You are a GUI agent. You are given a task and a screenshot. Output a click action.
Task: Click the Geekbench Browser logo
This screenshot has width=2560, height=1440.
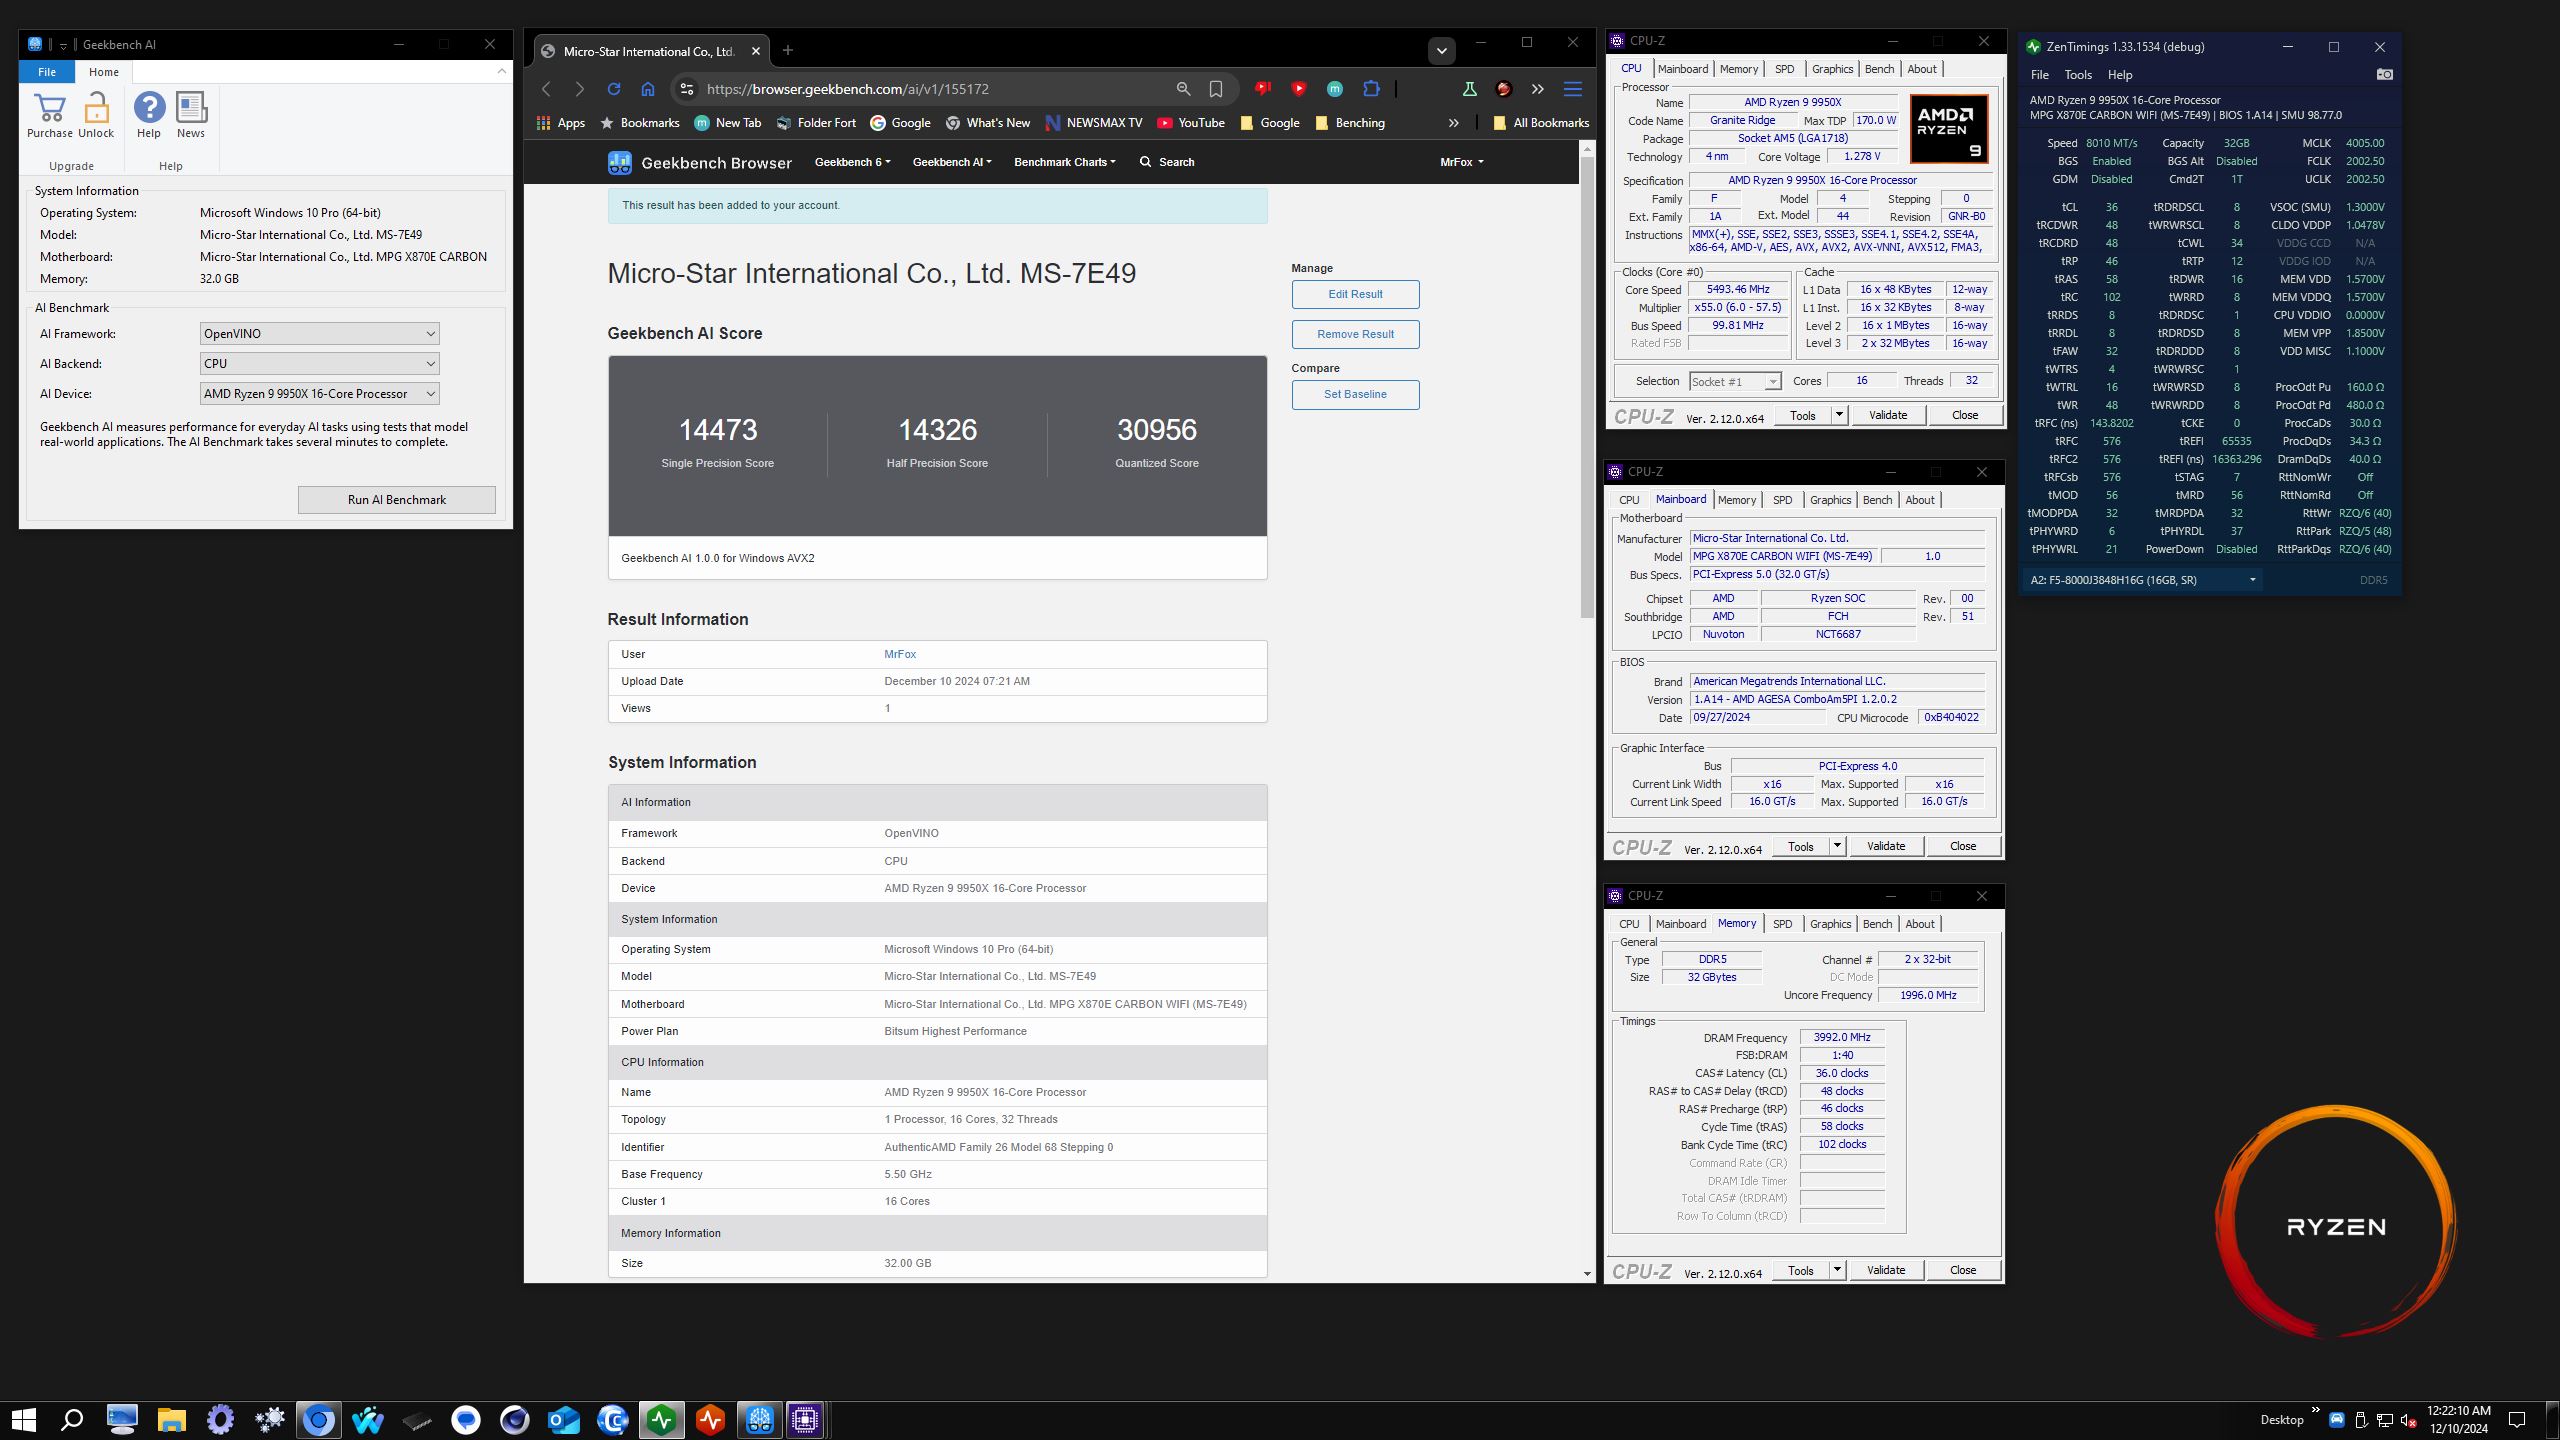pos(699,162)
